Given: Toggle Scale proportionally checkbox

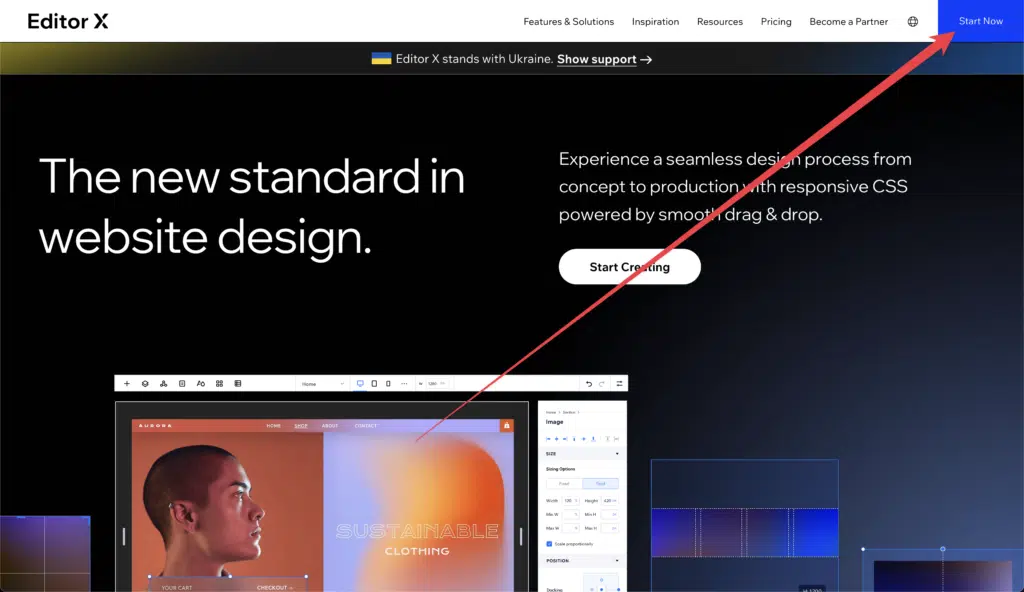Looking at the screenshot, I should coord(549,544).
